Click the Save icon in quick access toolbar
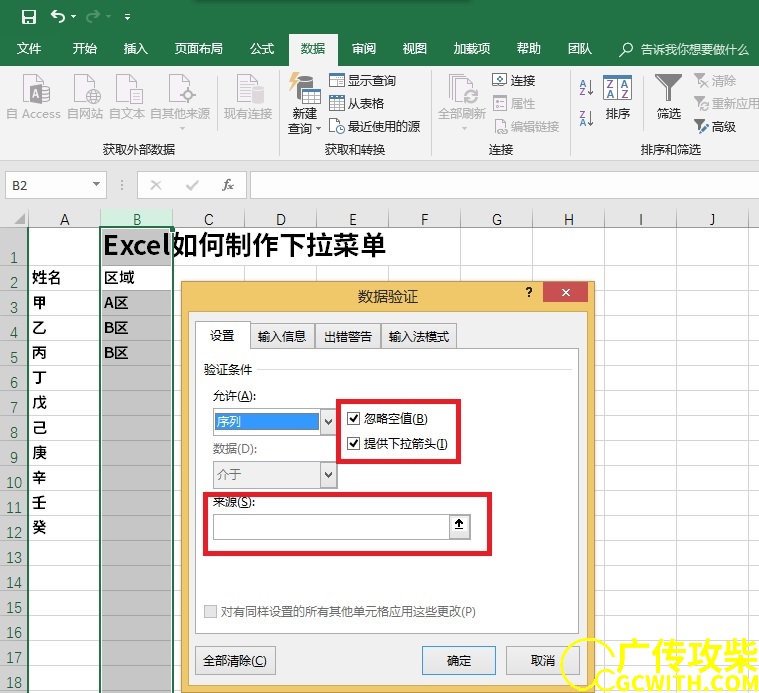Image resolution: width=759 pixels, height=693 pixels. click(x=29, y=17)
